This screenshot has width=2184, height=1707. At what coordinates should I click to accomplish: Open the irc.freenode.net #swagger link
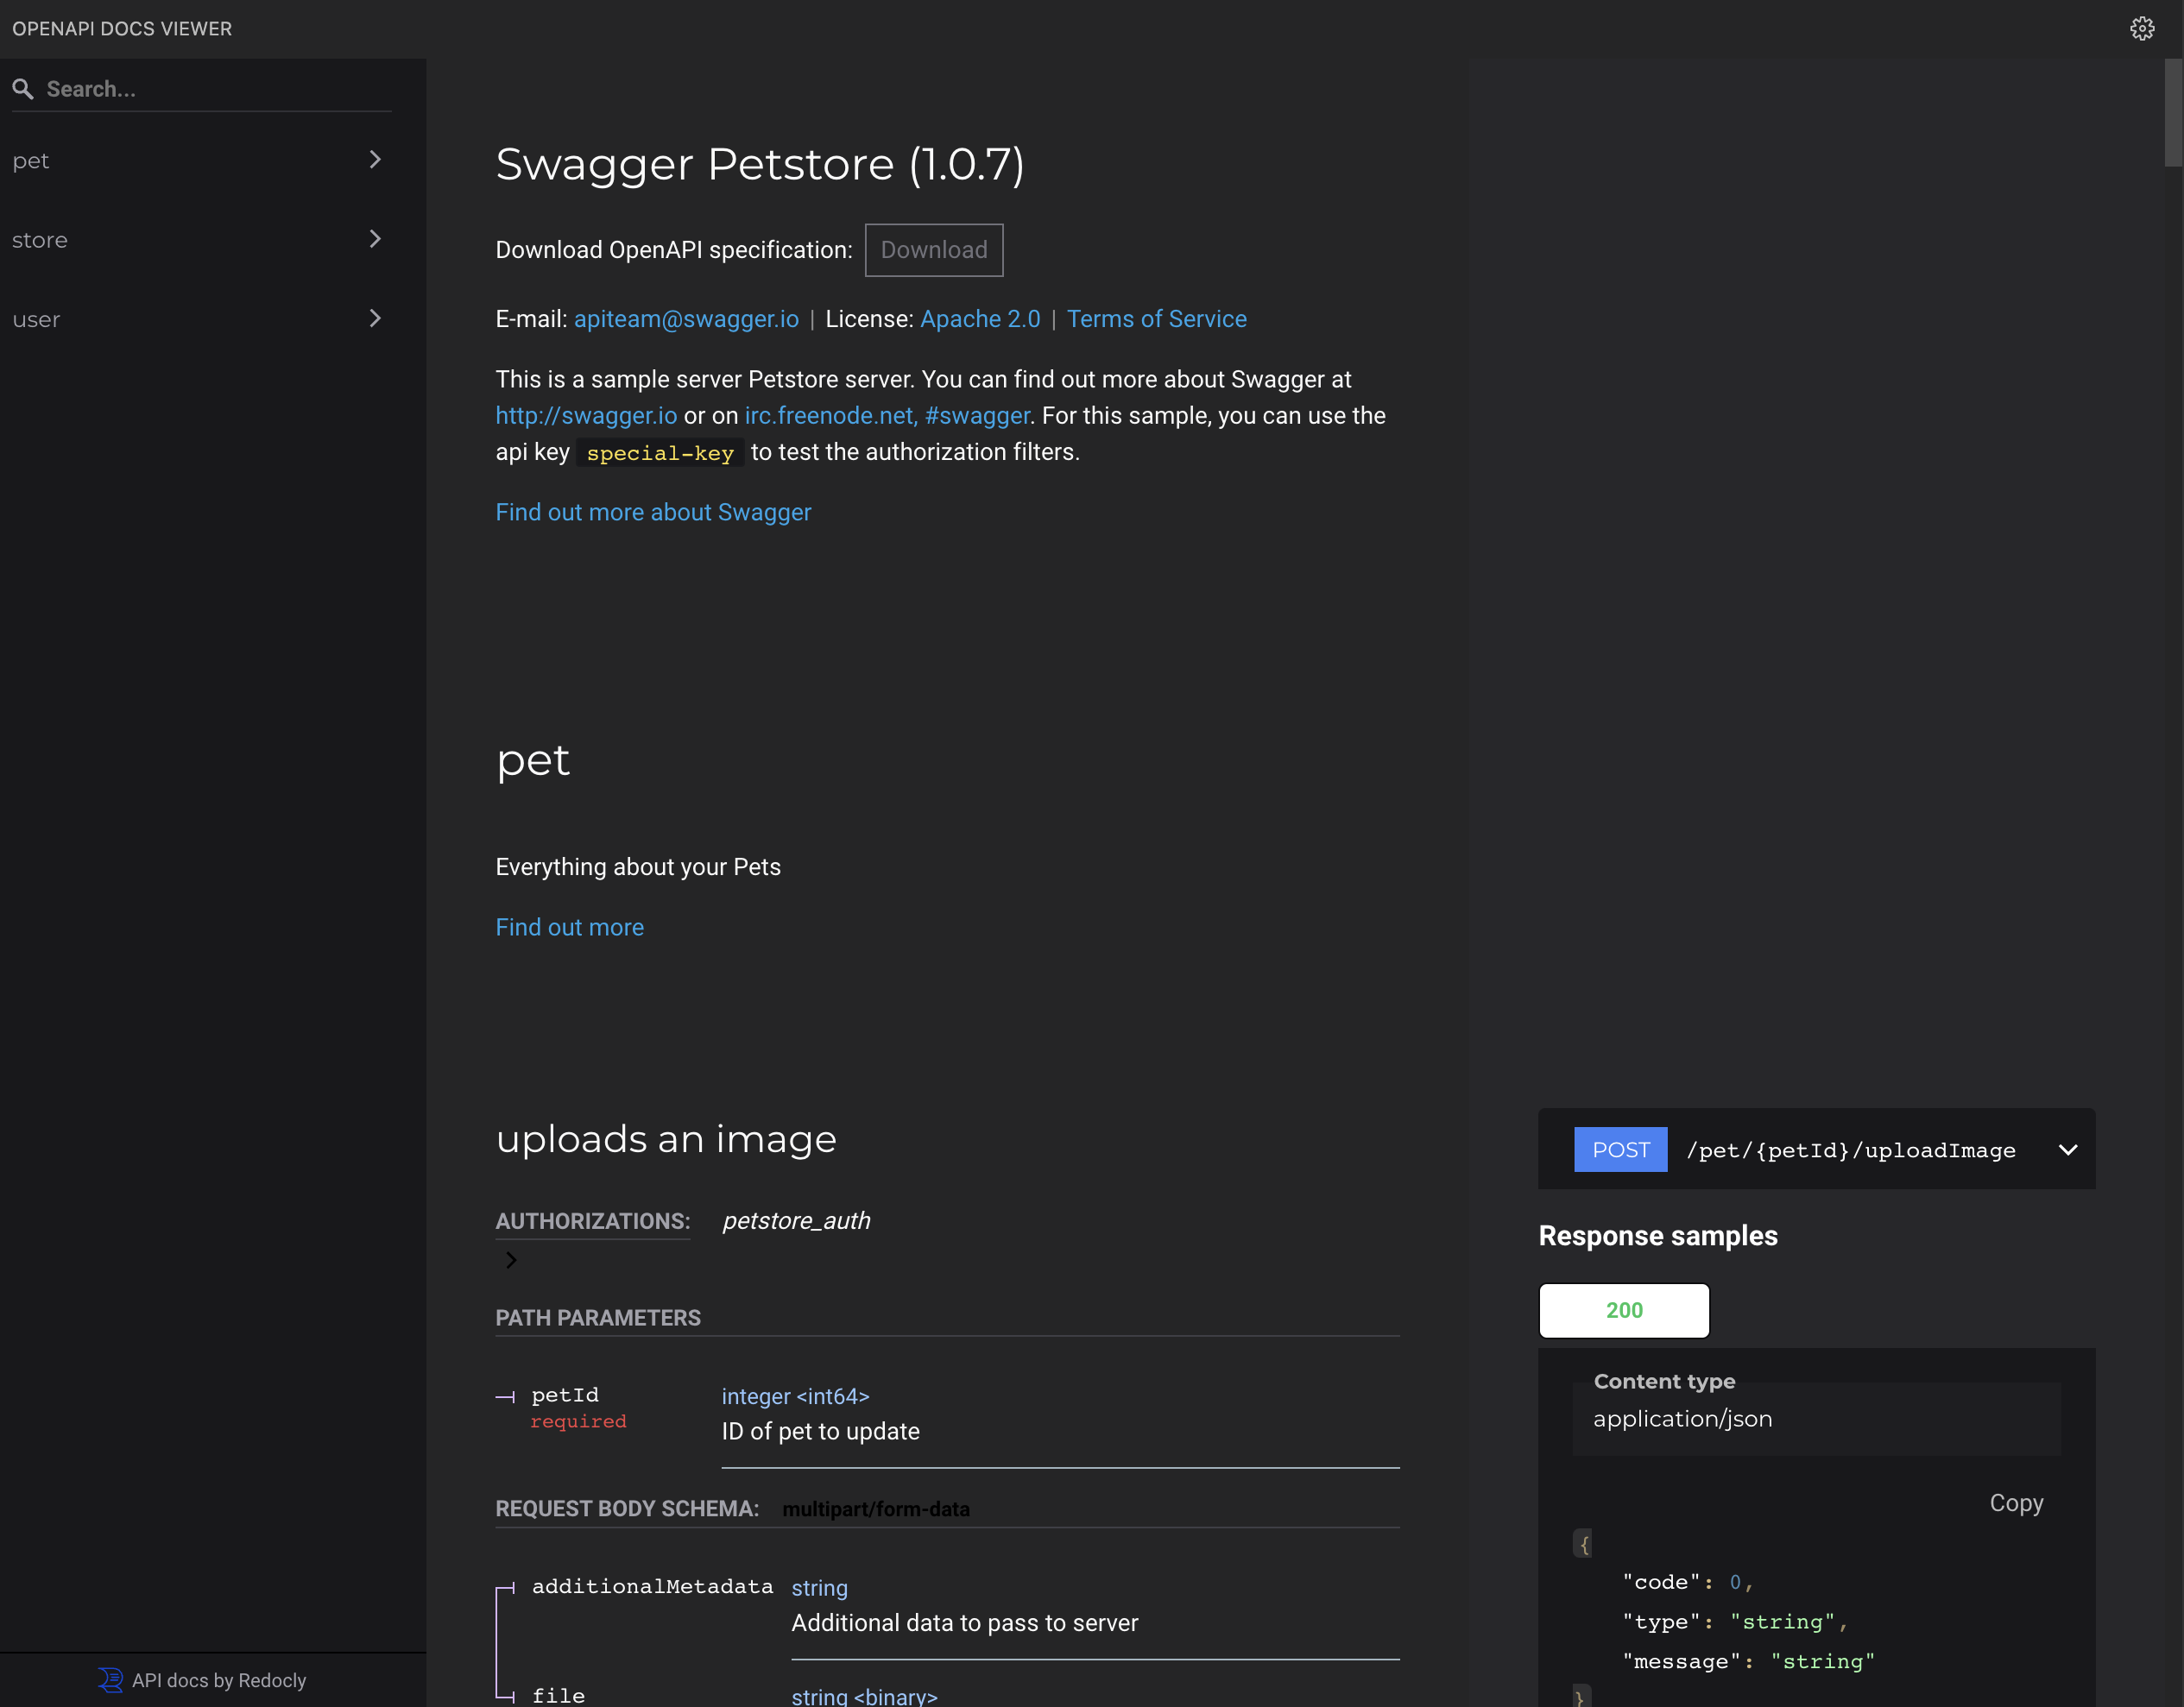tap(886, 416)
